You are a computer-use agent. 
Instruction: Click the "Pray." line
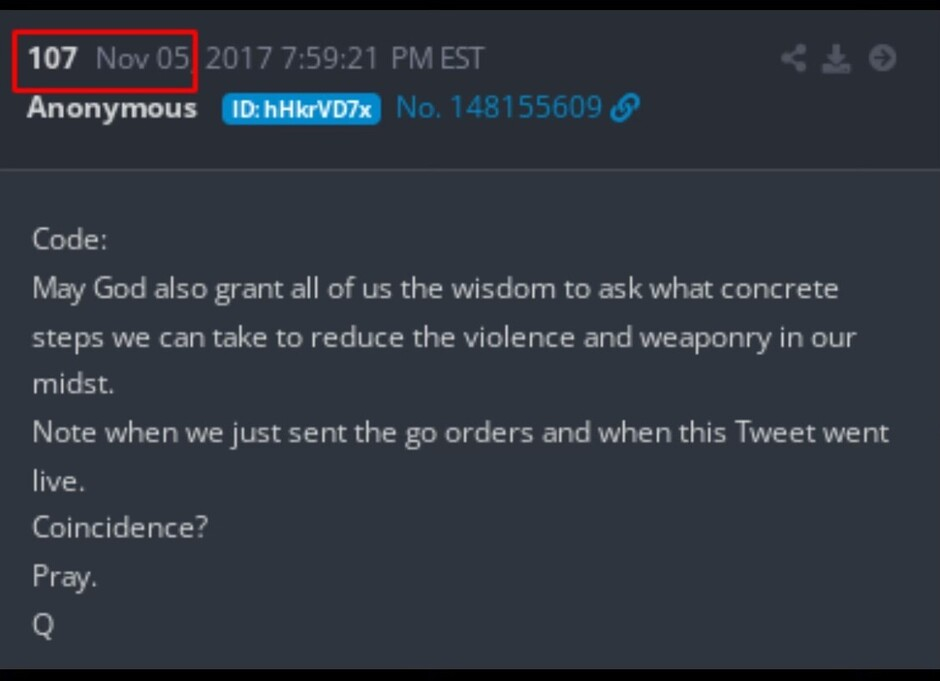click(64, 577)
